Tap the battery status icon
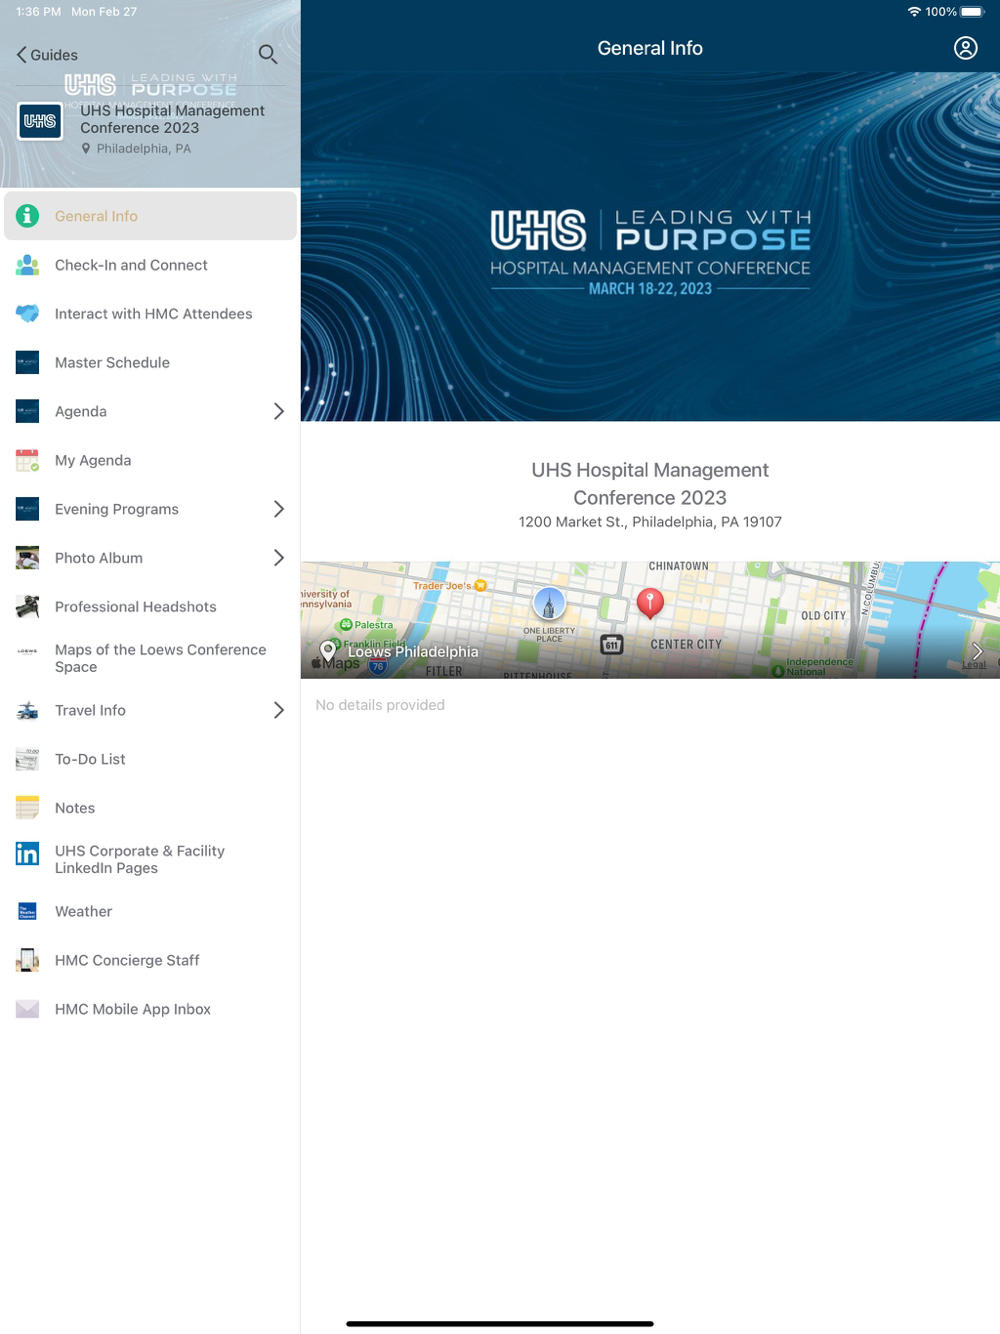This screenshot has height=1334, width=1000. 973,12
